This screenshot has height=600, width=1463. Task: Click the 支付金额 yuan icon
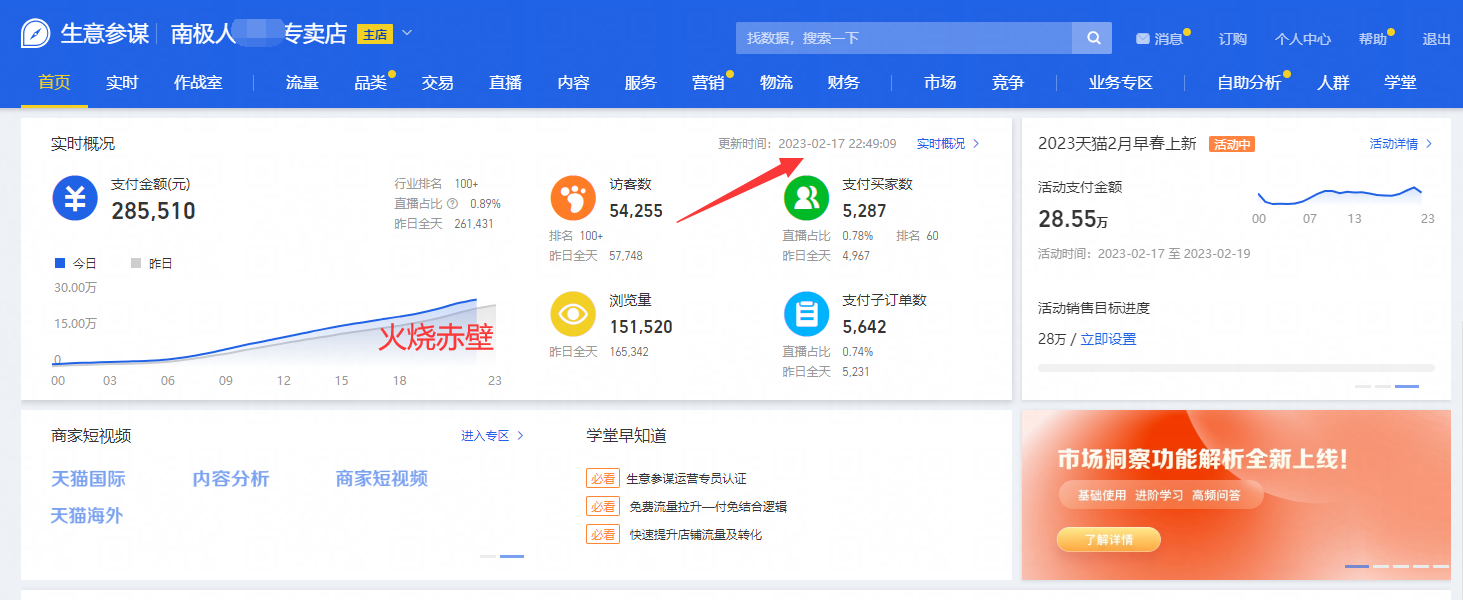[75, 198]
